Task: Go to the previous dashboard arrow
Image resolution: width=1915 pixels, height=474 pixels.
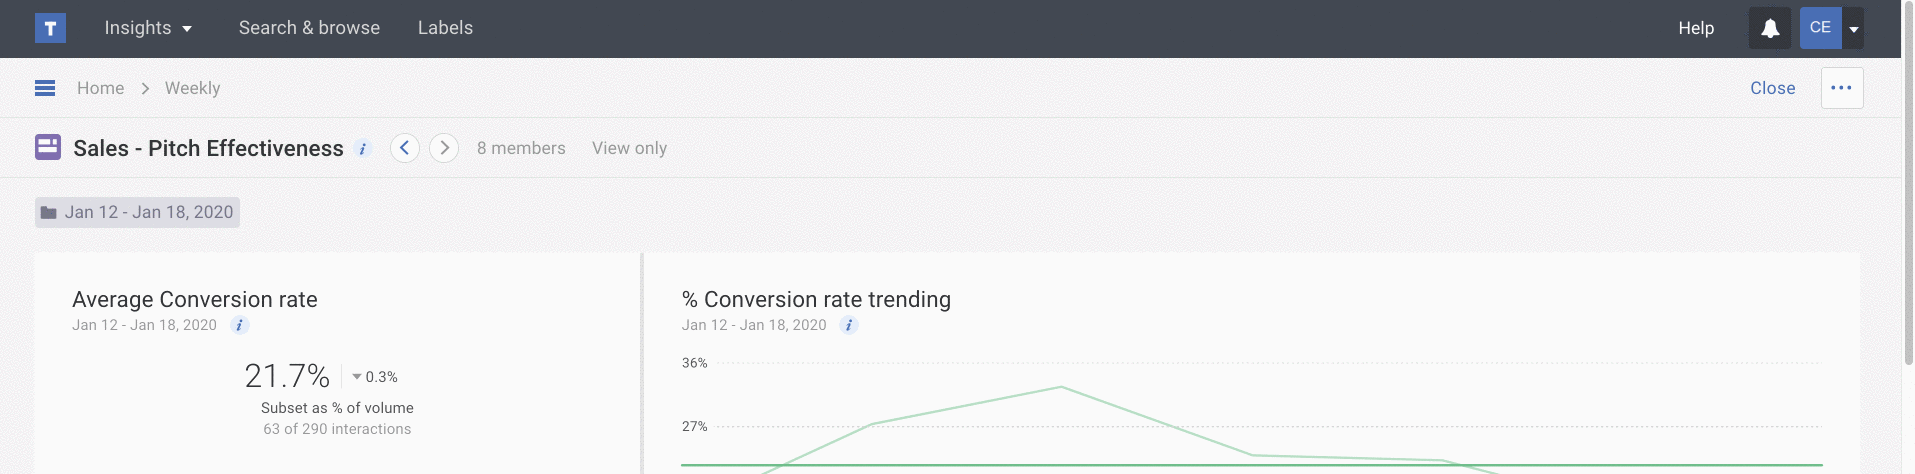Action: [404, 148]
